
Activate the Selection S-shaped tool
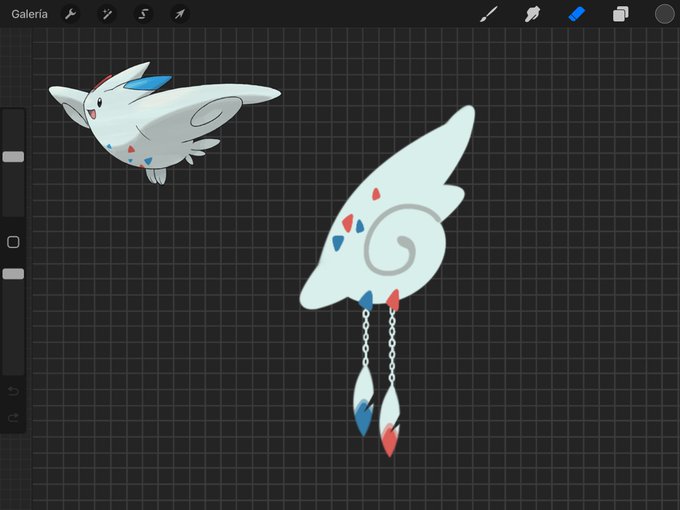tap(143, 14)
